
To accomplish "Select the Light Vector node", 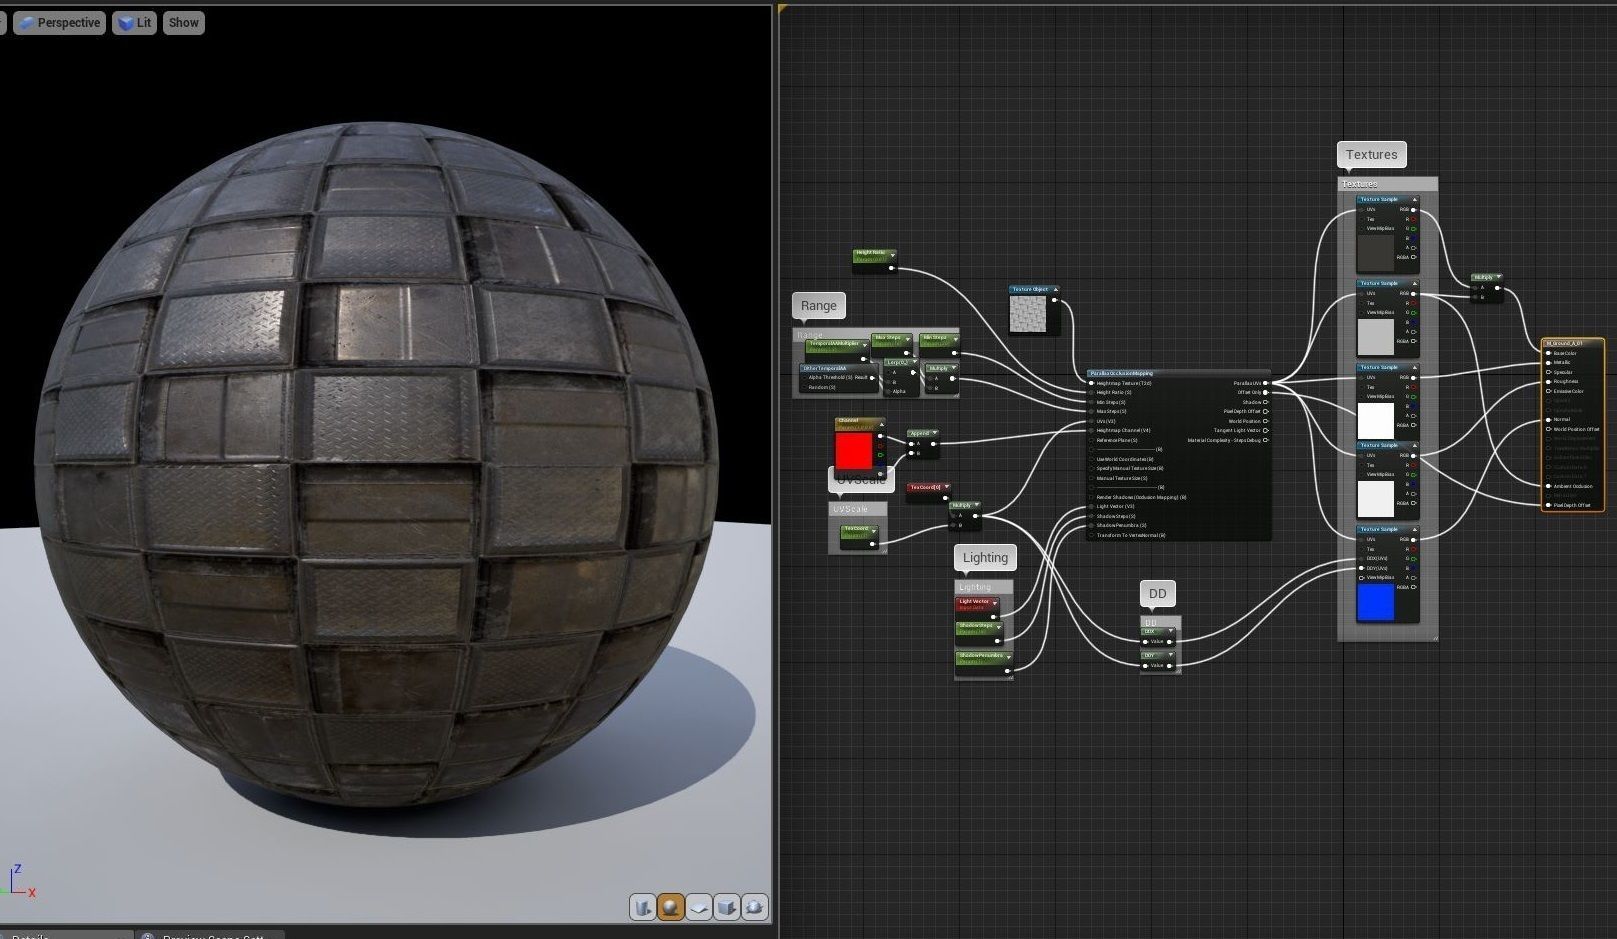I will pos(978,607).
